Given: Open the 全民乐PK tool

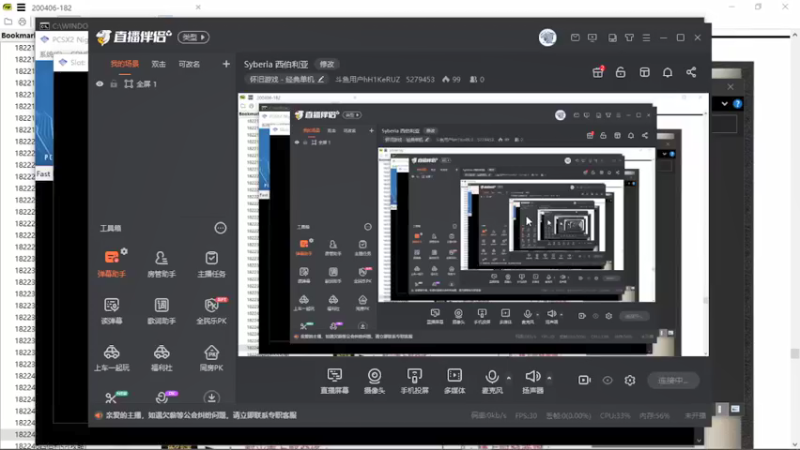Looking at the screenshot, I should (x=211, y=311).
